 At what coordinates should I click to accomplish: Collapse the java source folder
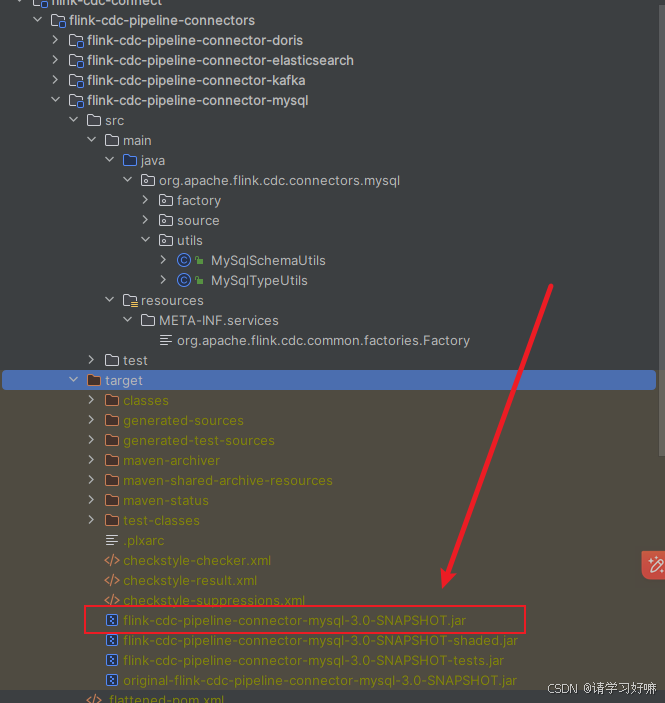(x=110, y=160)
